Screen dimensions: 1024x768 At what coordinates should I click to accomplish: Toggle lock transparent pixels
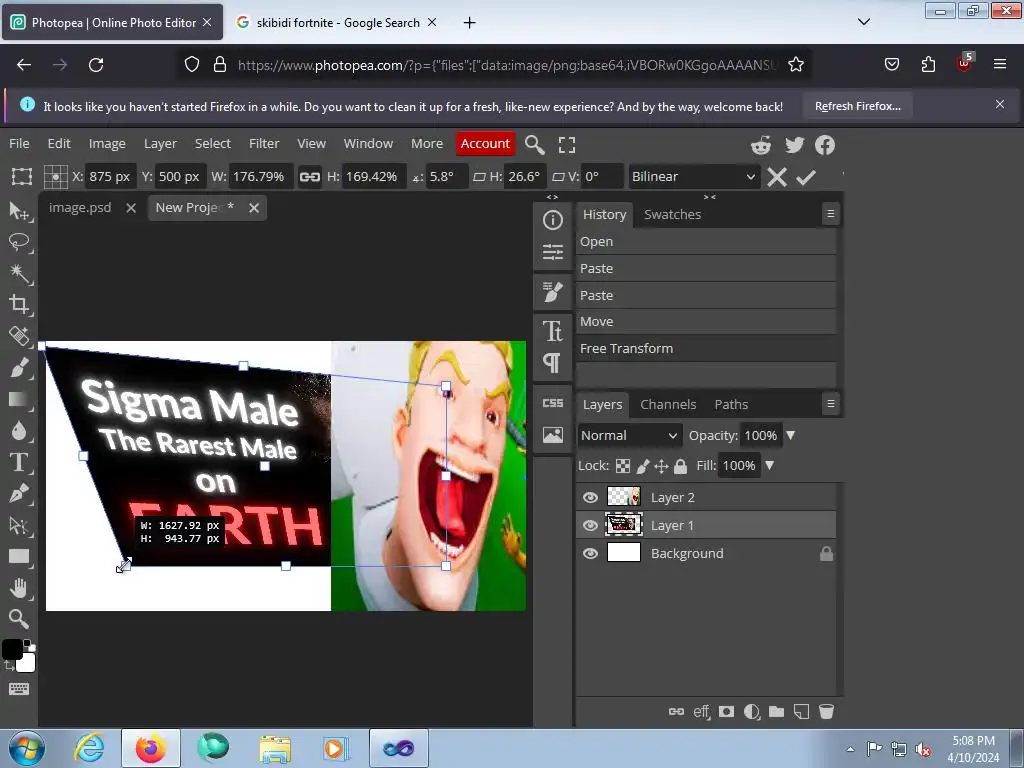point(623,466)
